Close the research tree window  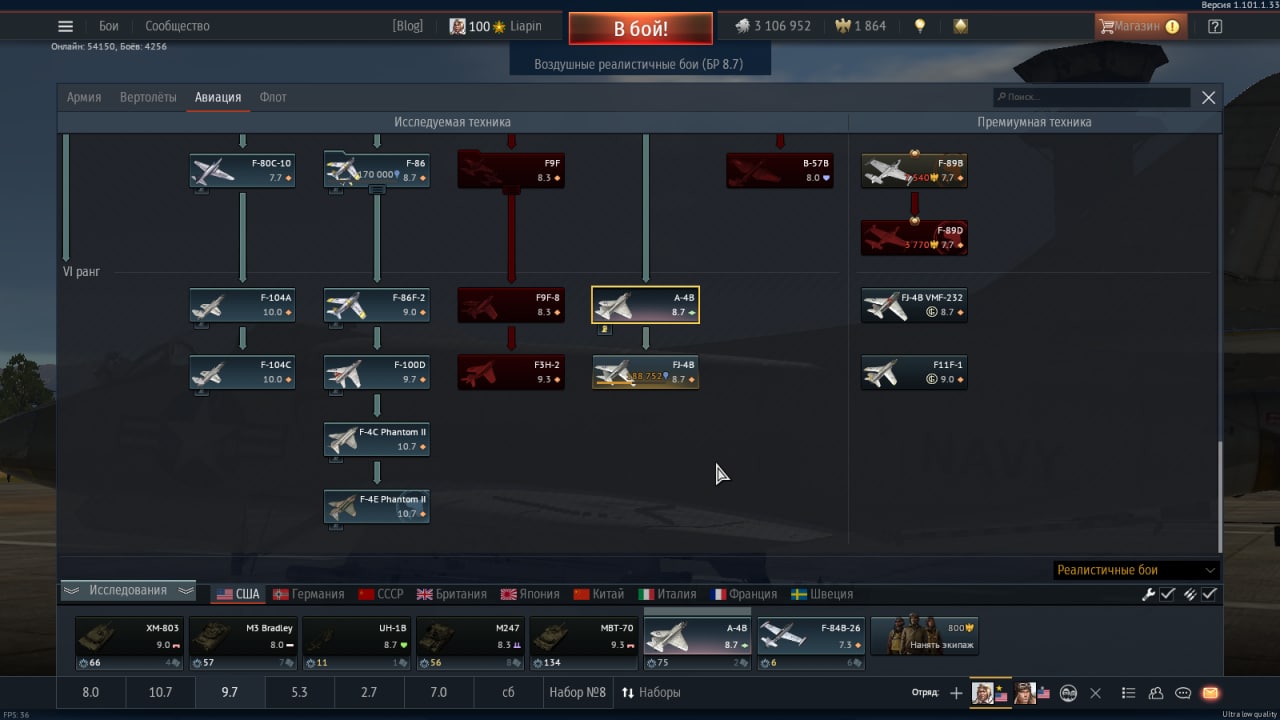point(1208,97)
